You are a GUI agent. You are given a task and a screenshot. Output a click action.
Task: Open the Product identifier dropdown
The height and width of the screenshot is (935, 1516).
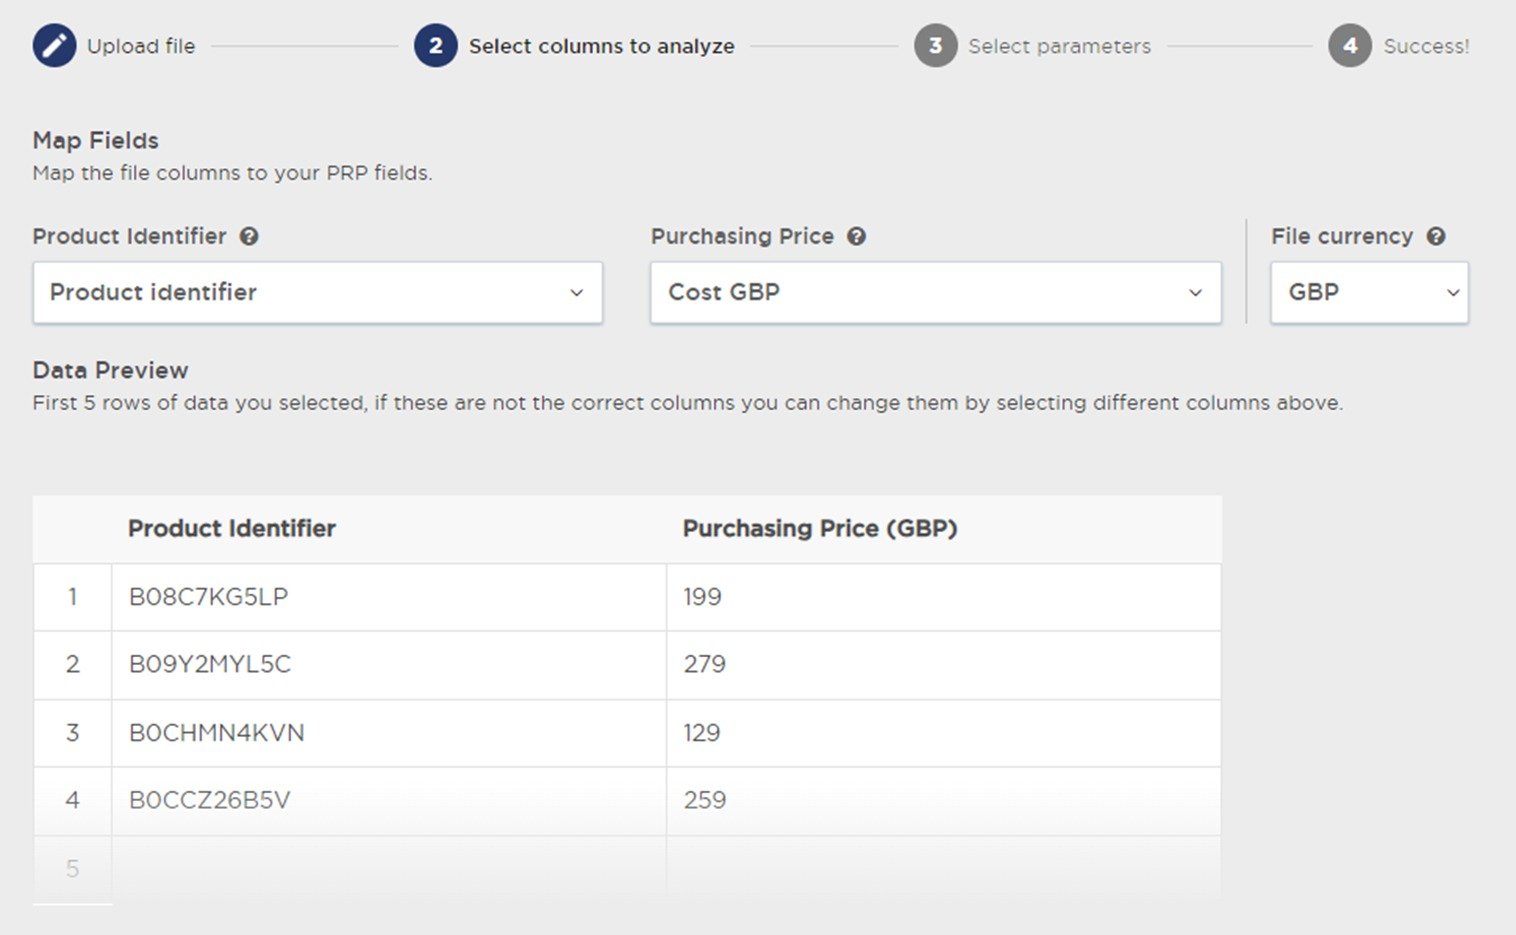tap(318, 293)
